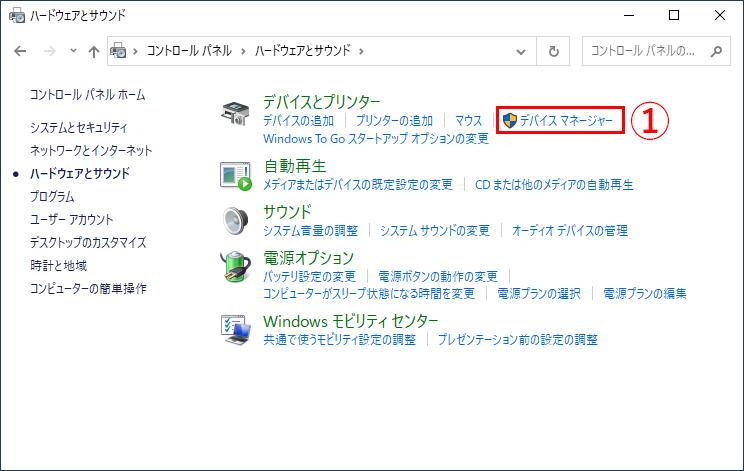Open システムとセキュリティ in sidebar
Viewport: 744px width, 471px height.
[x=79, y=128]
